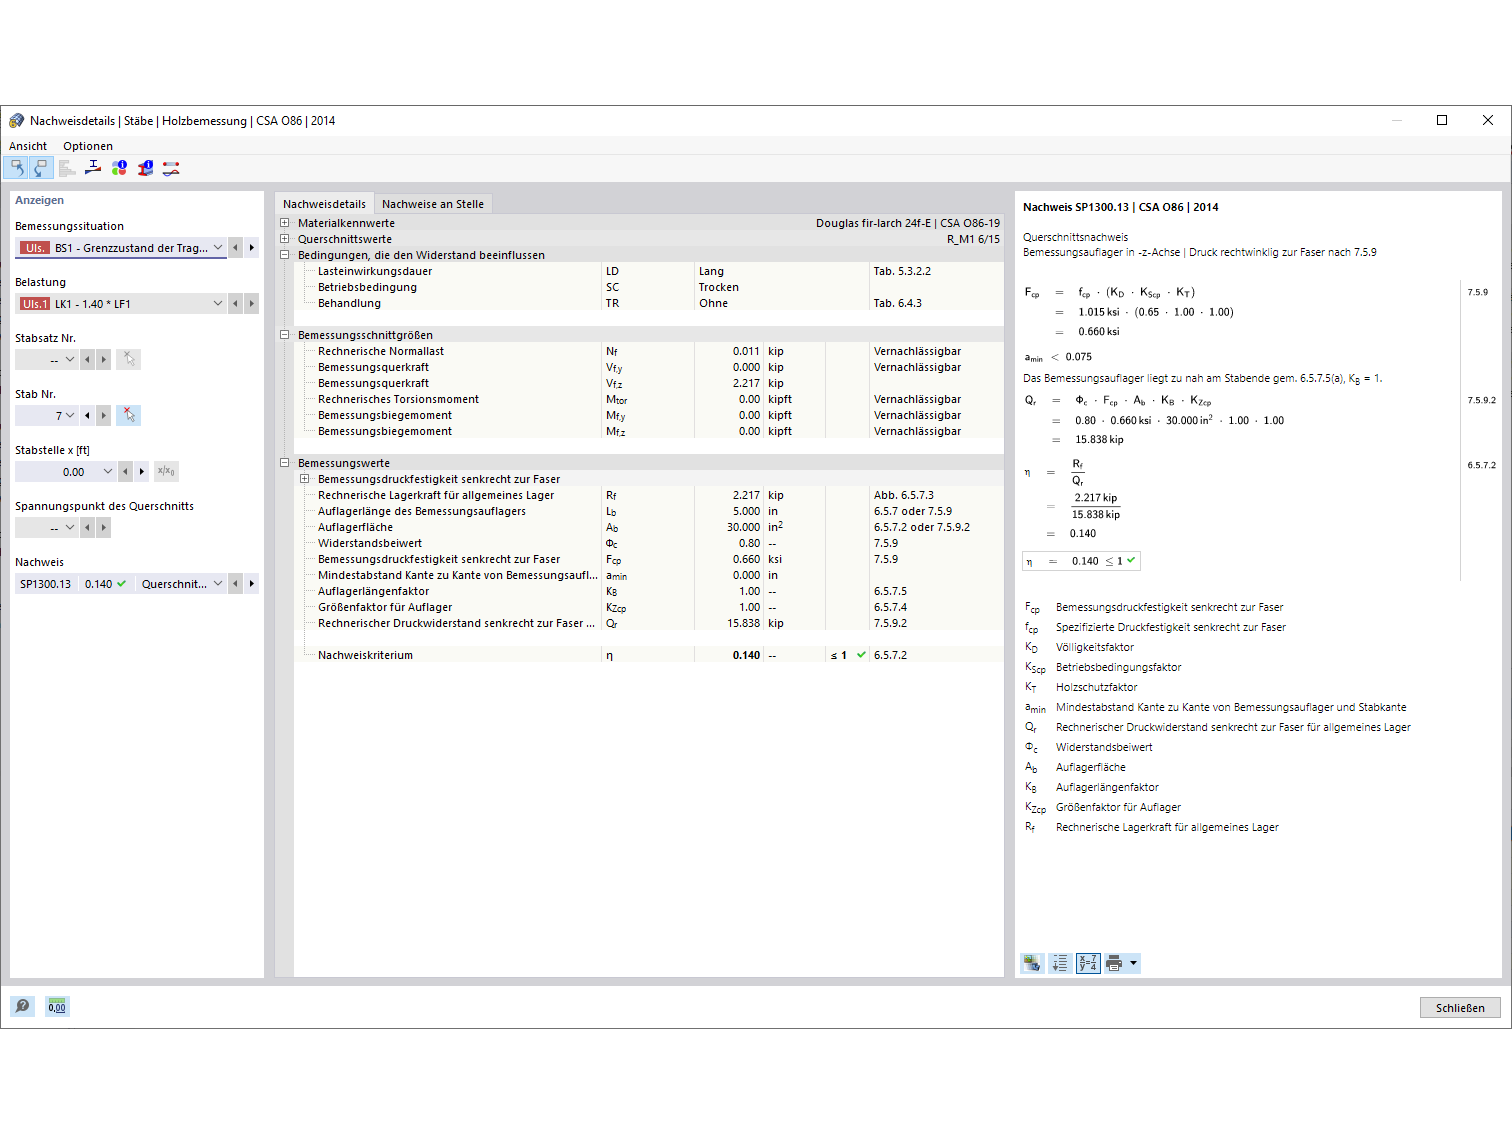Click the Größenfaktor für Auflager table row
Screen dimensions: 1512x1134
coord(648,607)
